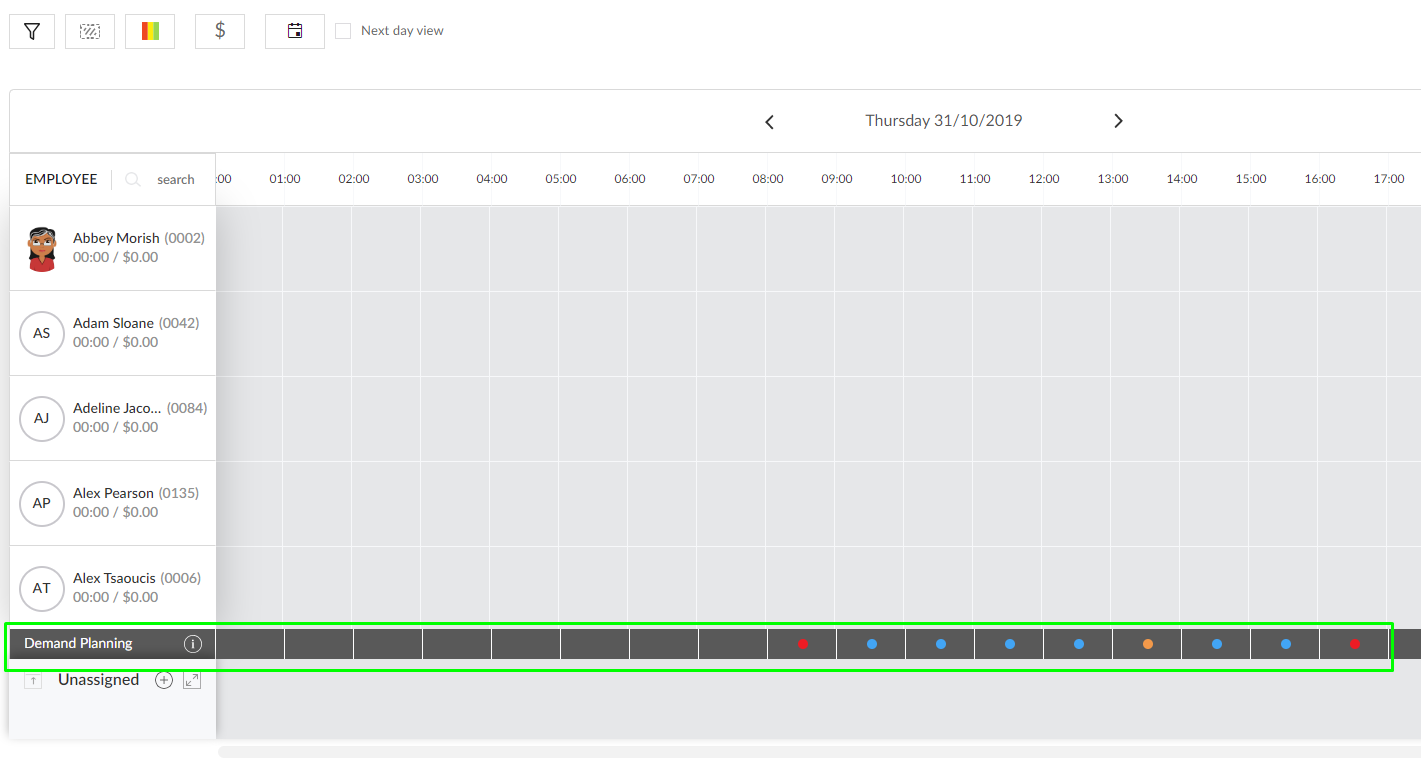This screenshot has width=1421, height=763.
Task: Click the 01:00 time header
Action: 285,179
